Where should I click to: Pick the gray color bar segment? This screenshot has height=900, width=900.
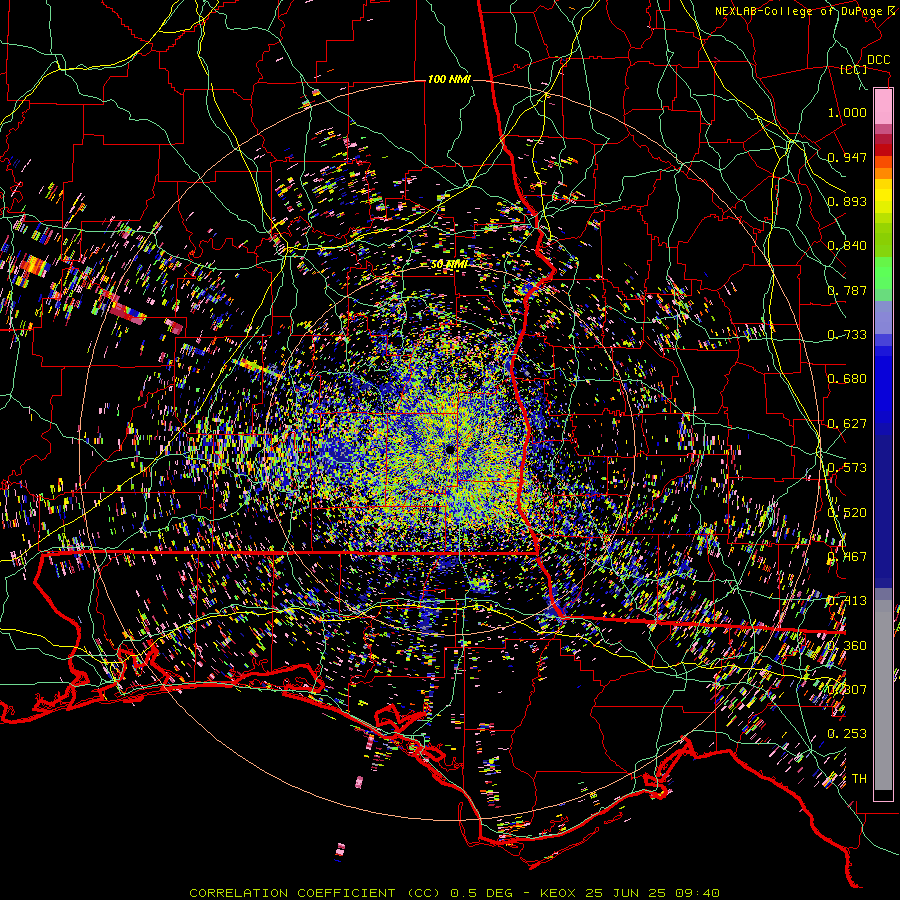click(883, 695)
